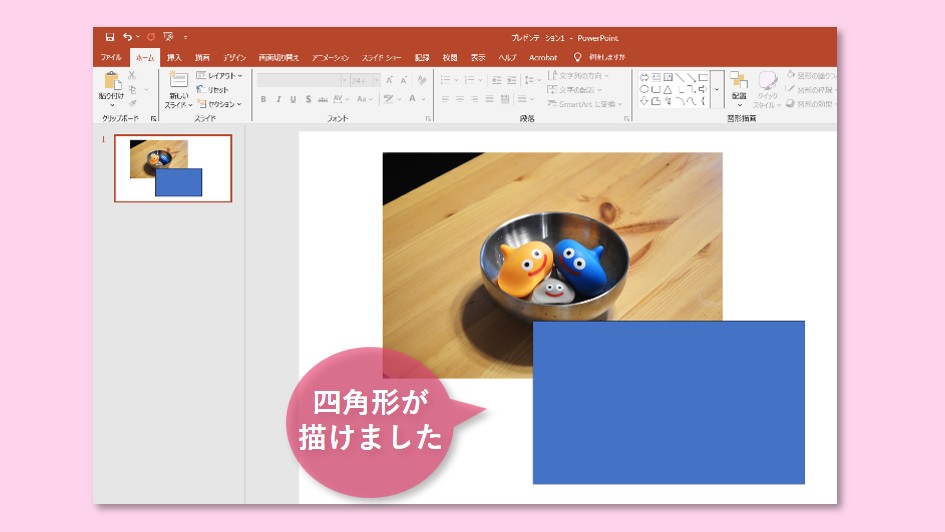
Task: Click the 貼り付け paste icon
Action: point(111,81)
